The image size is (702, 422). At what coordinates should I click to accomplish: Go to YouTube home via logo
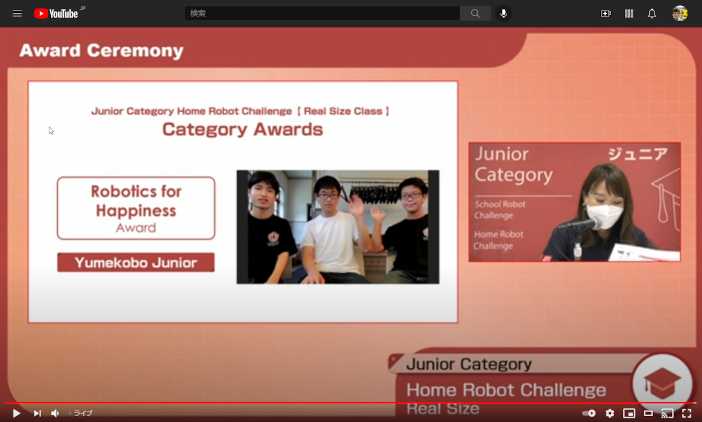pos(56,13)
